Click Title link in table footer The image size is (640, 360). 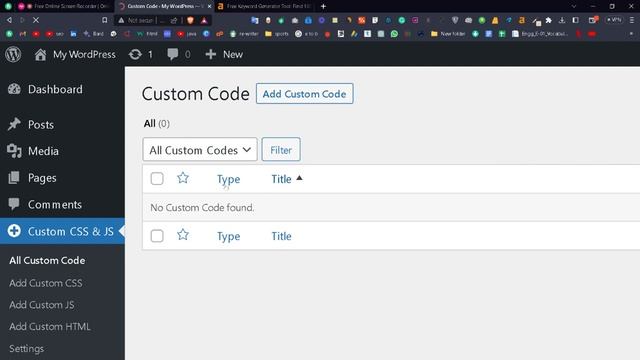pos(281,236)
